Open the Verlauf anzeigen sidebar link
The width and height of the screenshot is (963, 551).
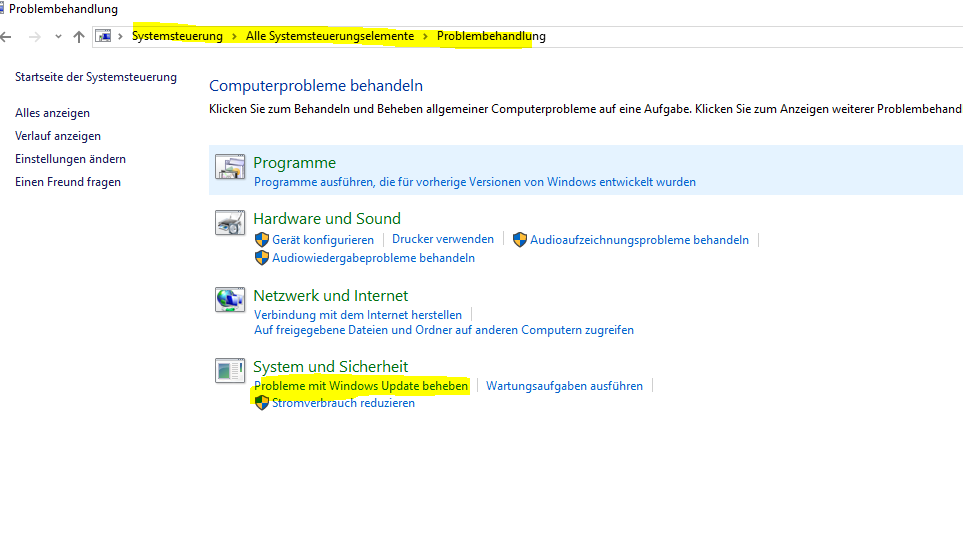58,136
